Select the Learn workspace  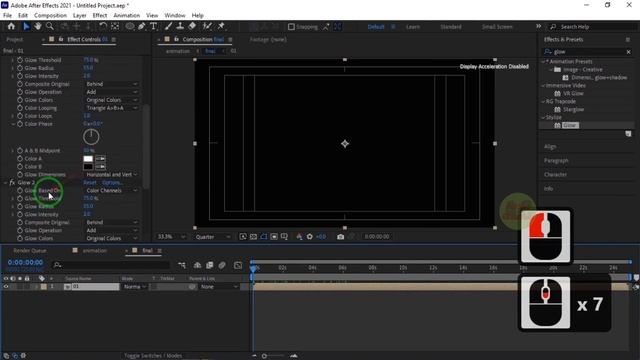coord(413,27)
